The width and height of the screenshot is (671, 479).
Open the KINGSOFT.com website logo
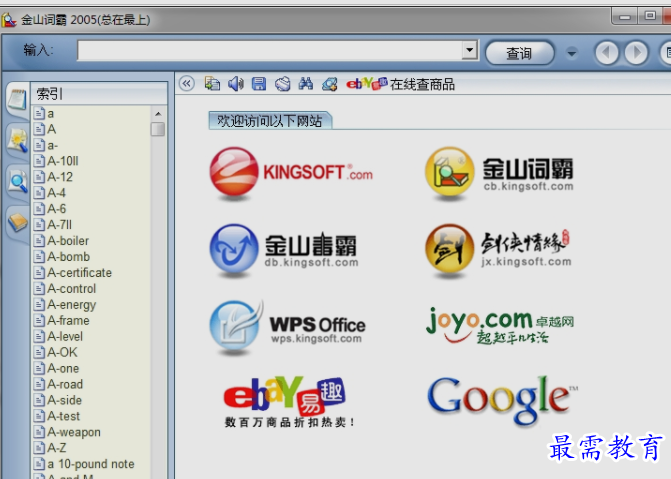pyautogui.click(x=291, y=173)
